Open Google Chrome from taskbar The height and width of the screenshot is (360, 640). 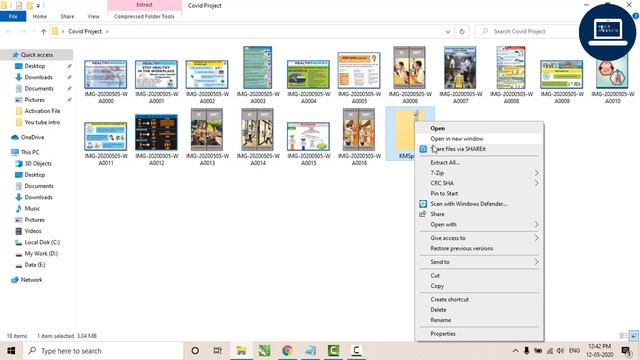(287, 351)
